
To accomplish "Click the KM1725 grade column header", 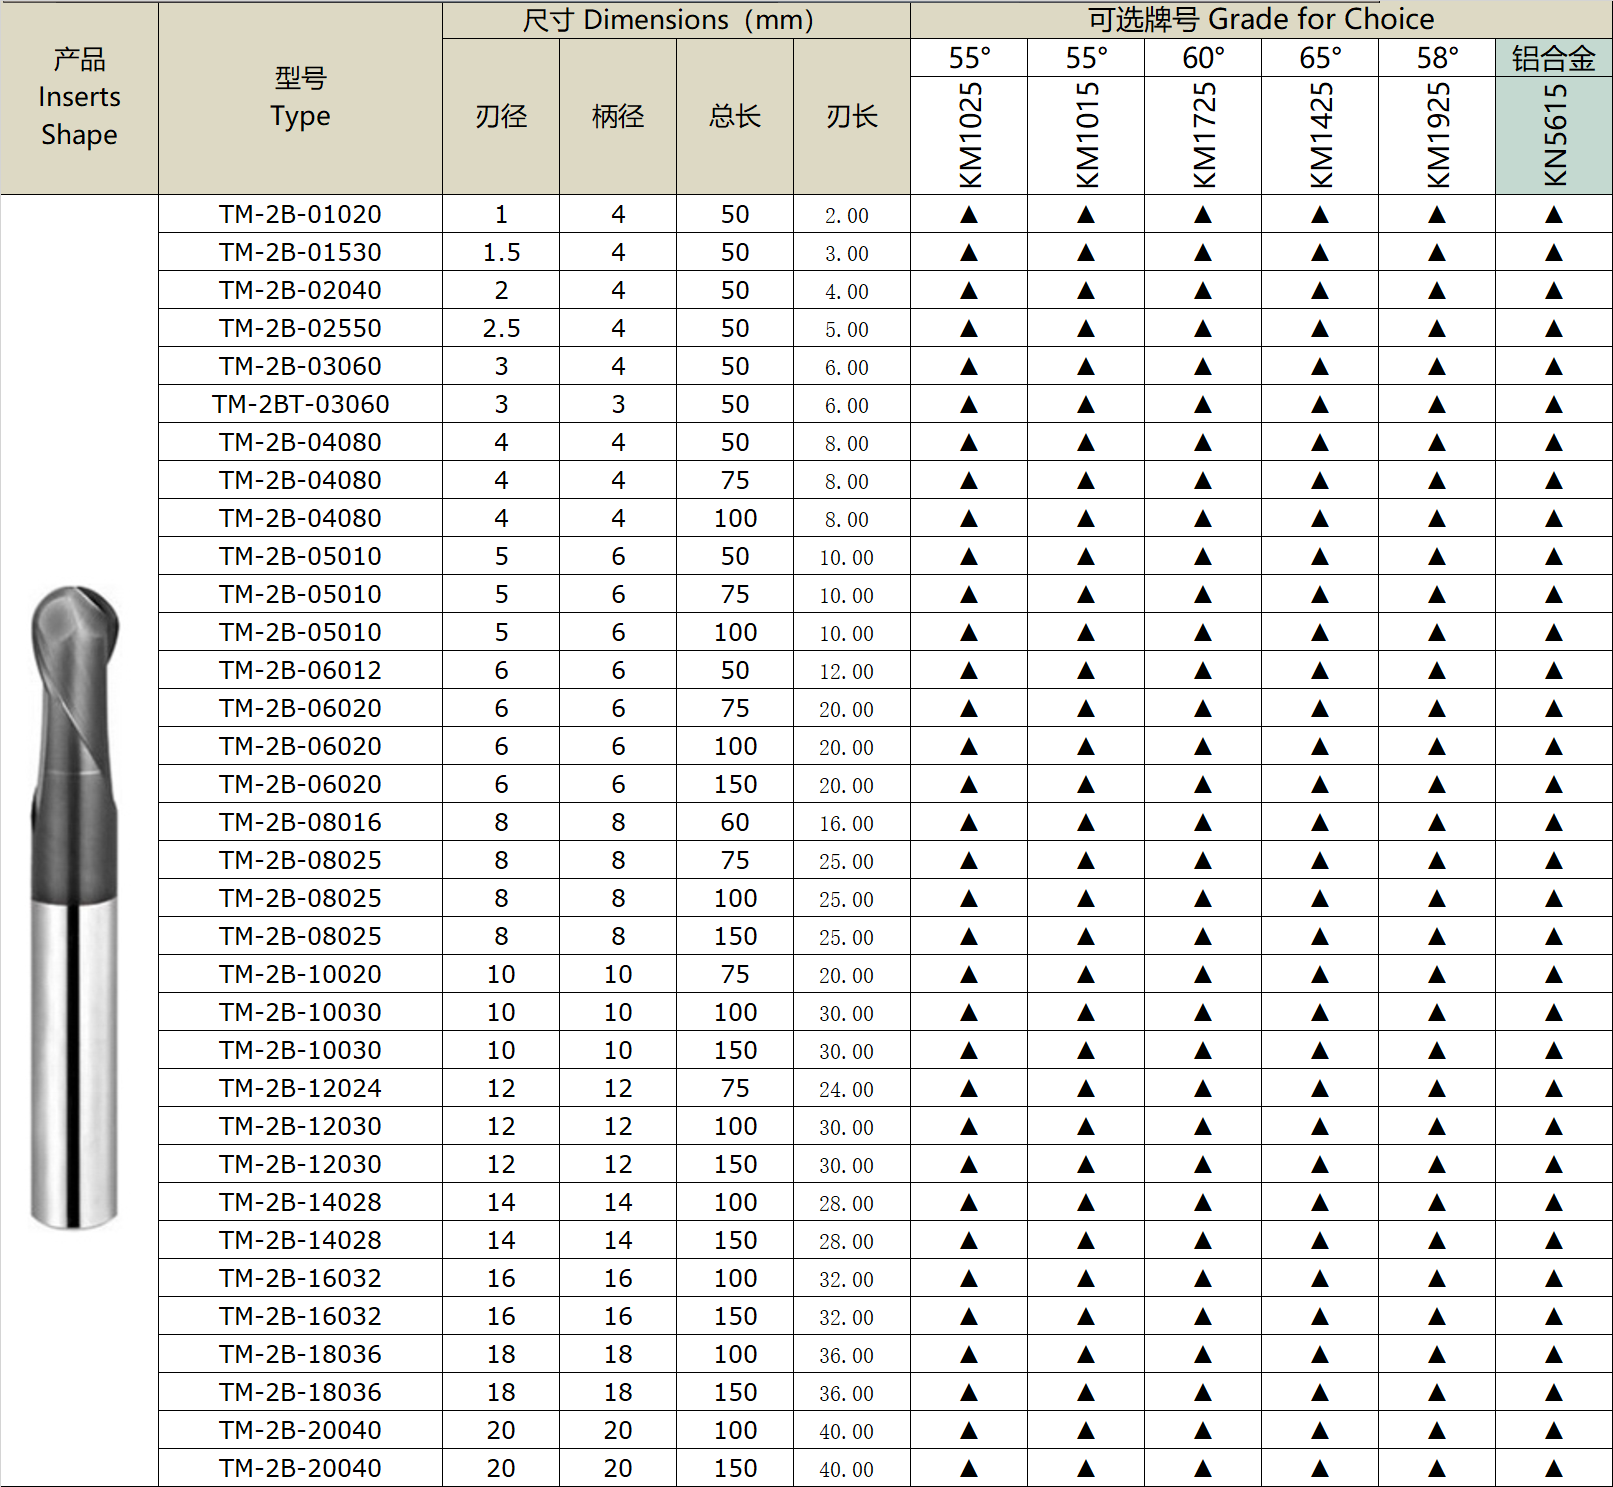I will (x=1203, y=135).
